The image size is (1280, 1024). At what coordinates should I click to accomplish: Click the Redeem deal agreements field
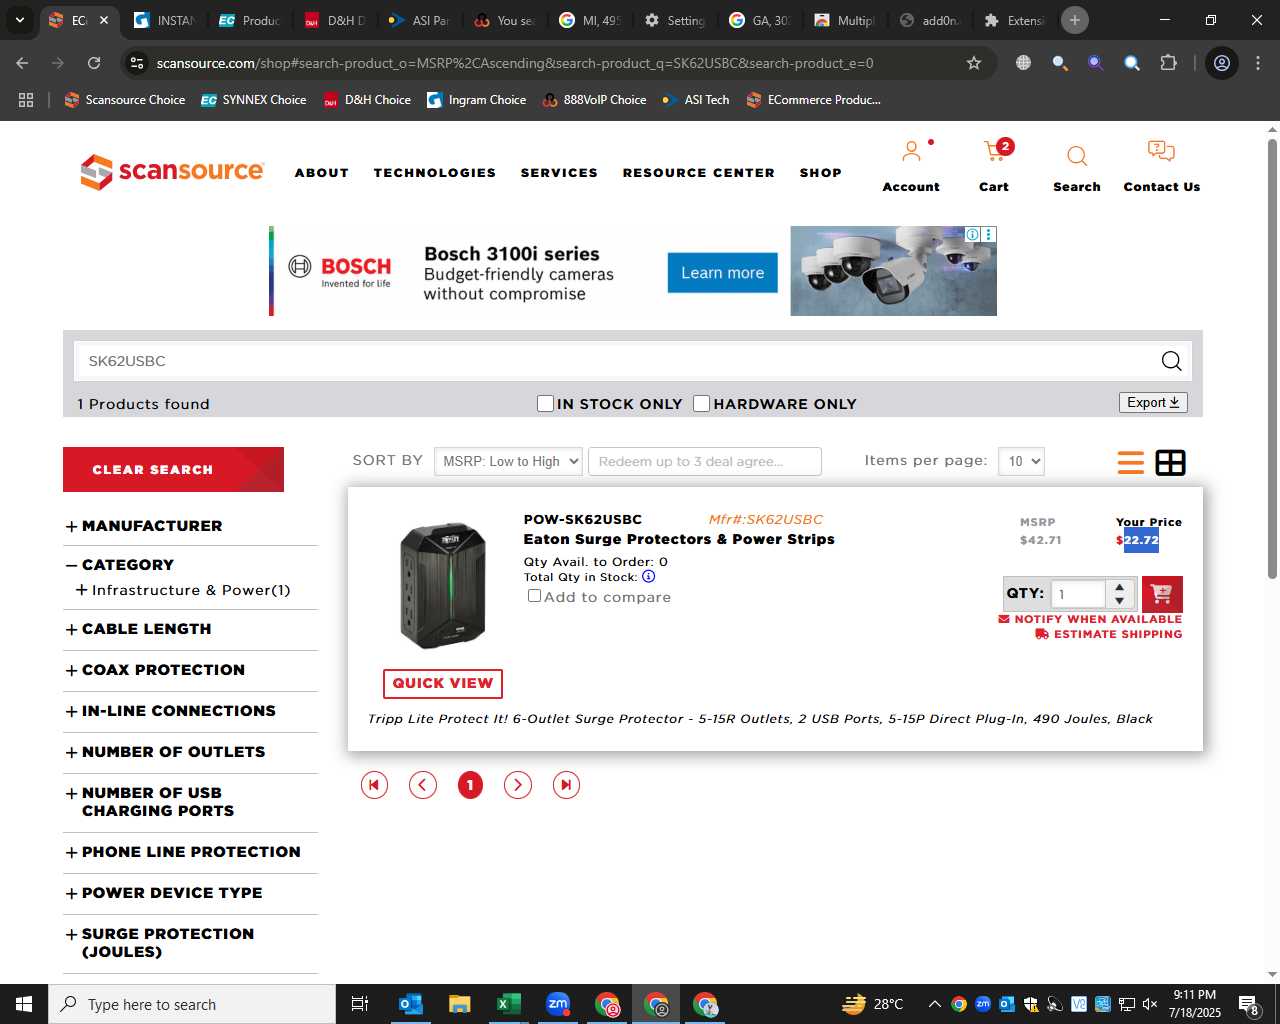click(x=705, y=461)
